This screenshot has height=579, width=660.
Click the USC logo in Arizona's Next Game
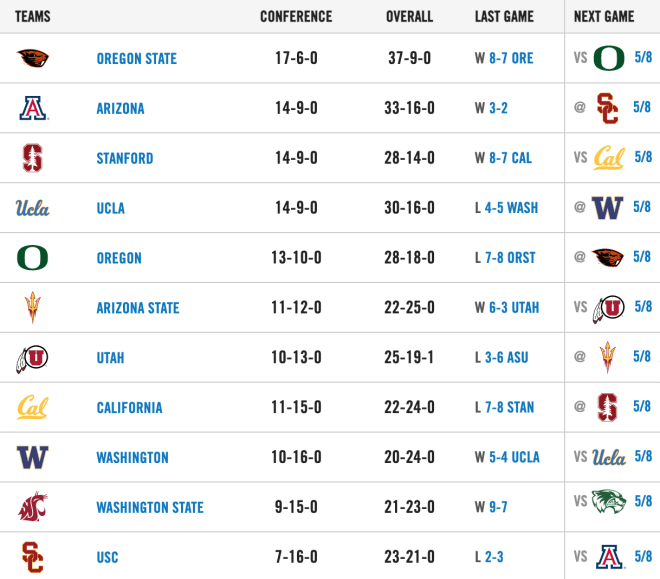pyautogui.click(x=607, y=108)
